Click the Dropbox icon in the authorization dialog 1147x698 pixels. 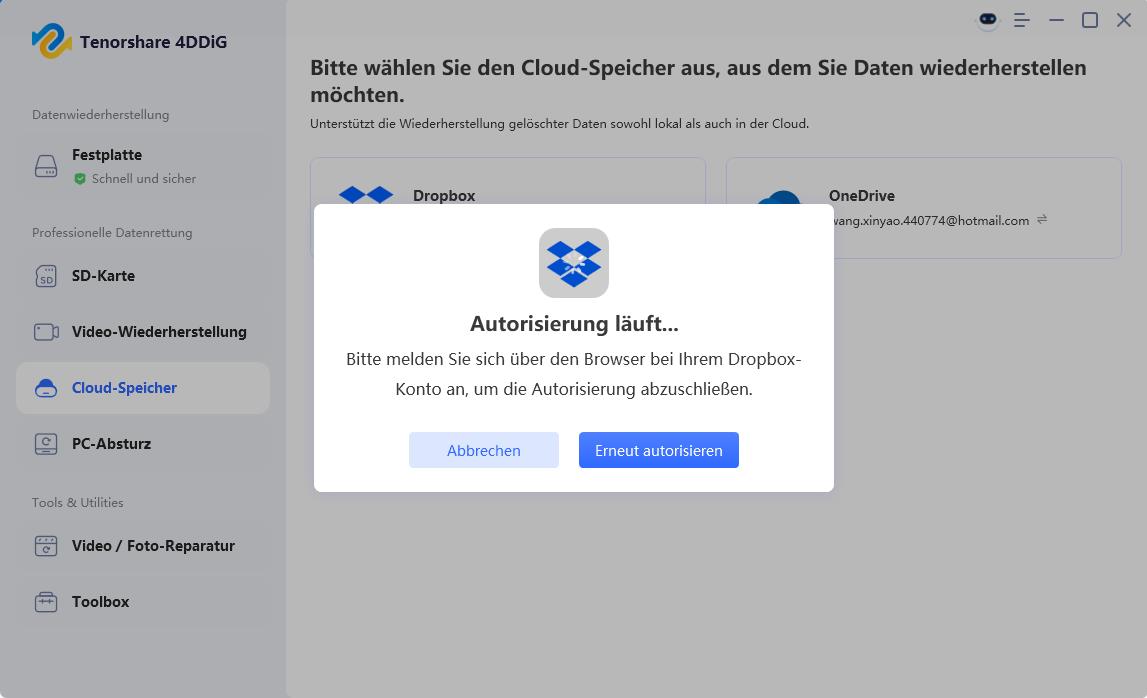click(x=573, y=263)
